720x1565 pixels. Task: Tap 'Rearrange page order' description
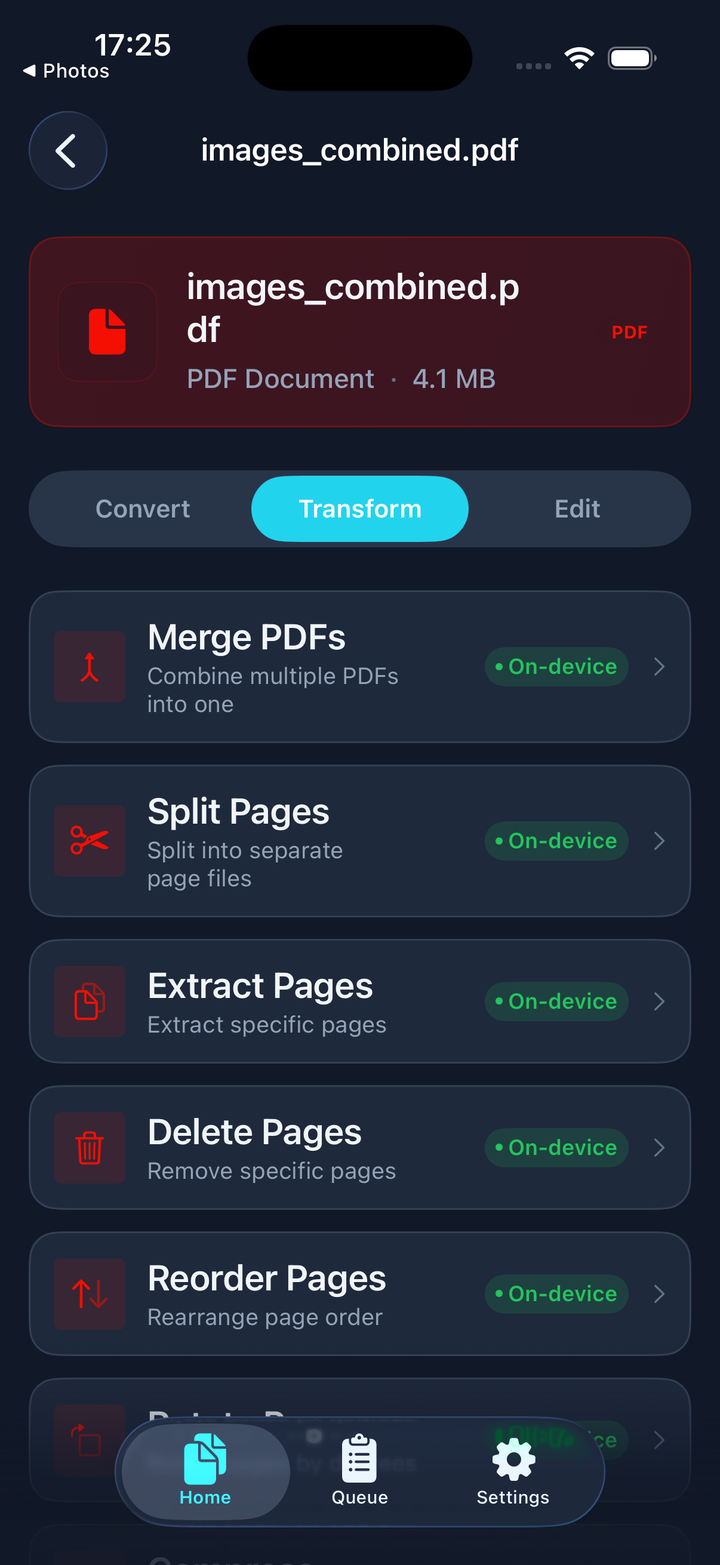265,1317
